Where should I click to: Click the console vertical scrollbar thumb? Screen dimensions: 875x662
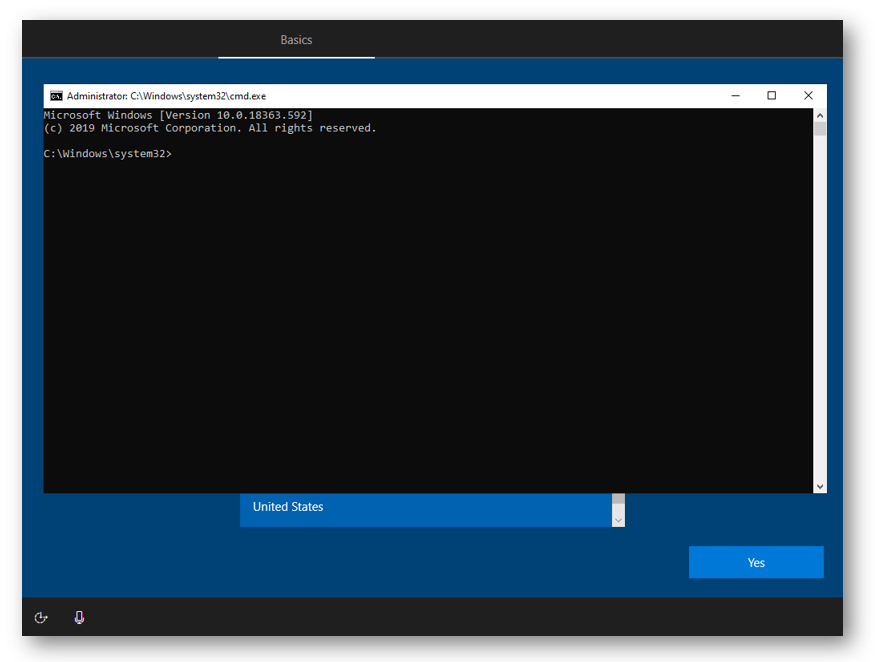820,128
